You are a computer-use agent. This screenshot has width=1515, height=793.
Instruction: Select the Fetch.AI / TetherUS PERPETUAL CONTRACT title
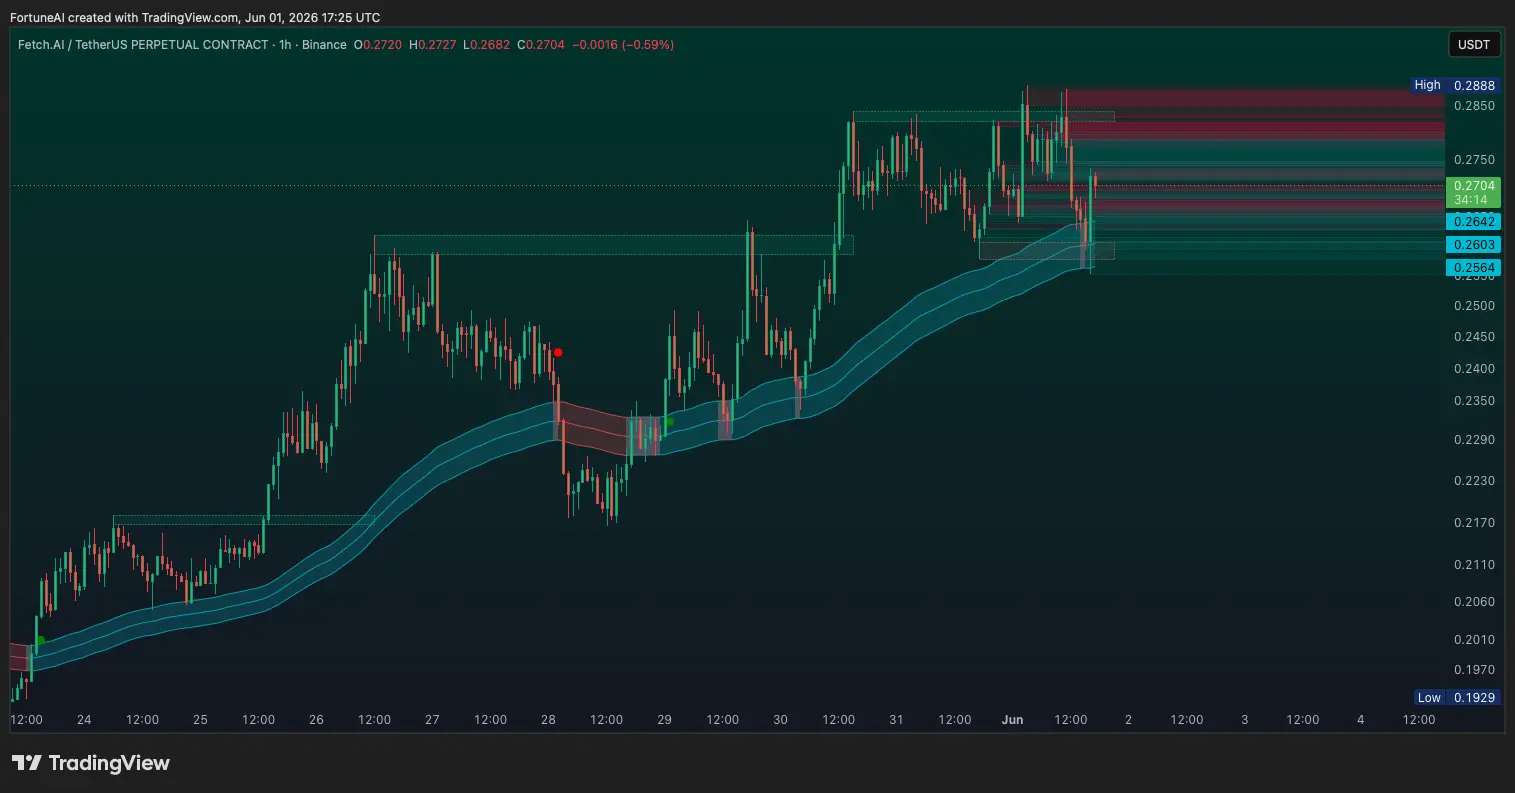click(143, 45)
